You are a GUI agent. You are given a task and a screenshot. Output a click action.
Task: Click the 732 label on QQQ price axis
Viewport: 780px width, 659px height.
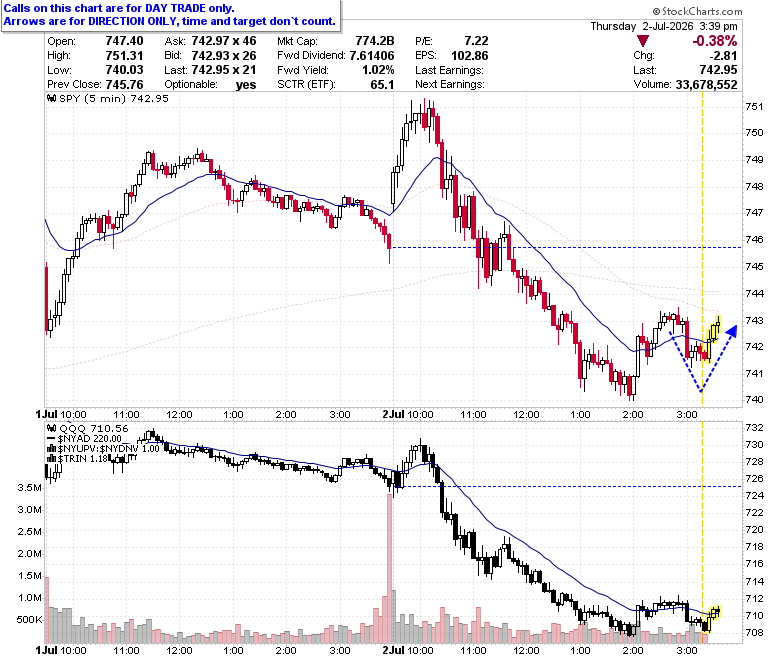(754, 428)
